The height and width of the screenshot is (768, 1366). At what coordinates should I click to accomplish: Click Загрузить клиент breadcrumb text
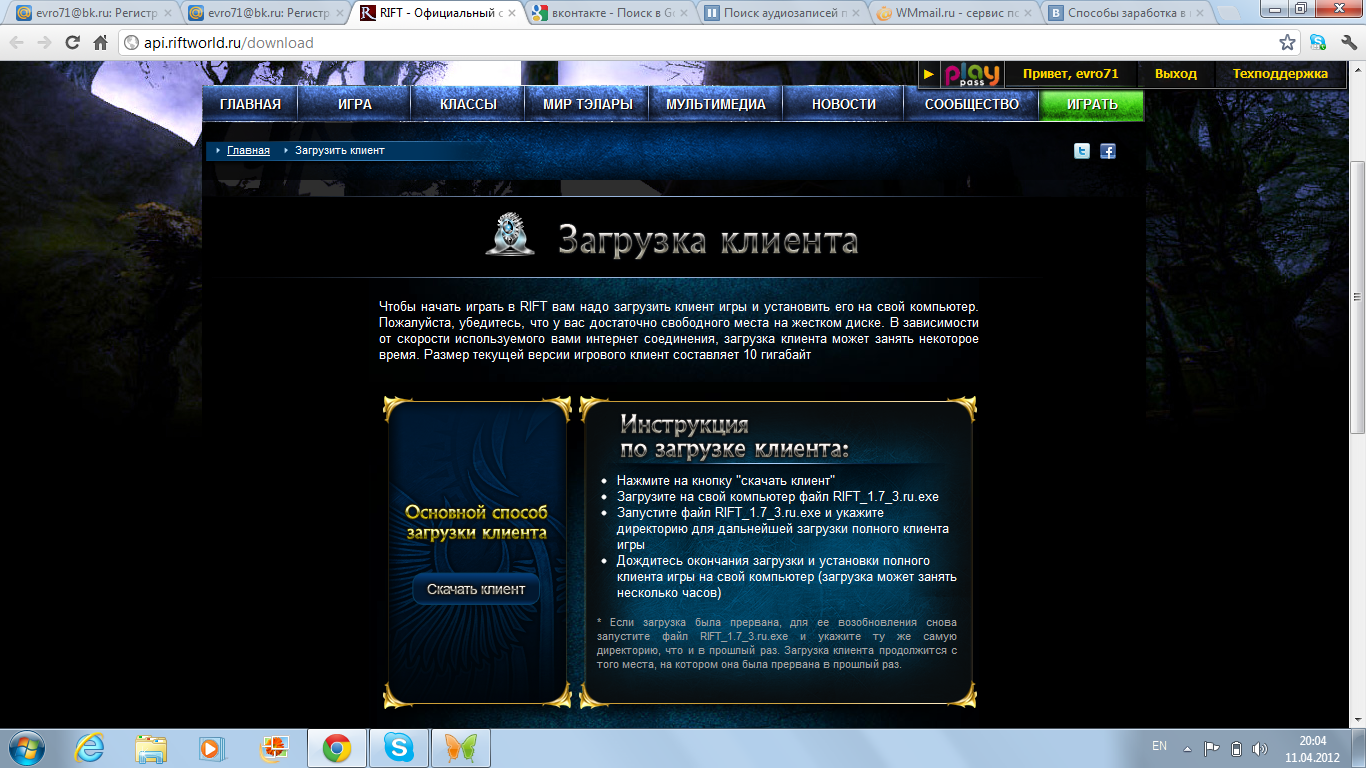[x=340, y=150]
